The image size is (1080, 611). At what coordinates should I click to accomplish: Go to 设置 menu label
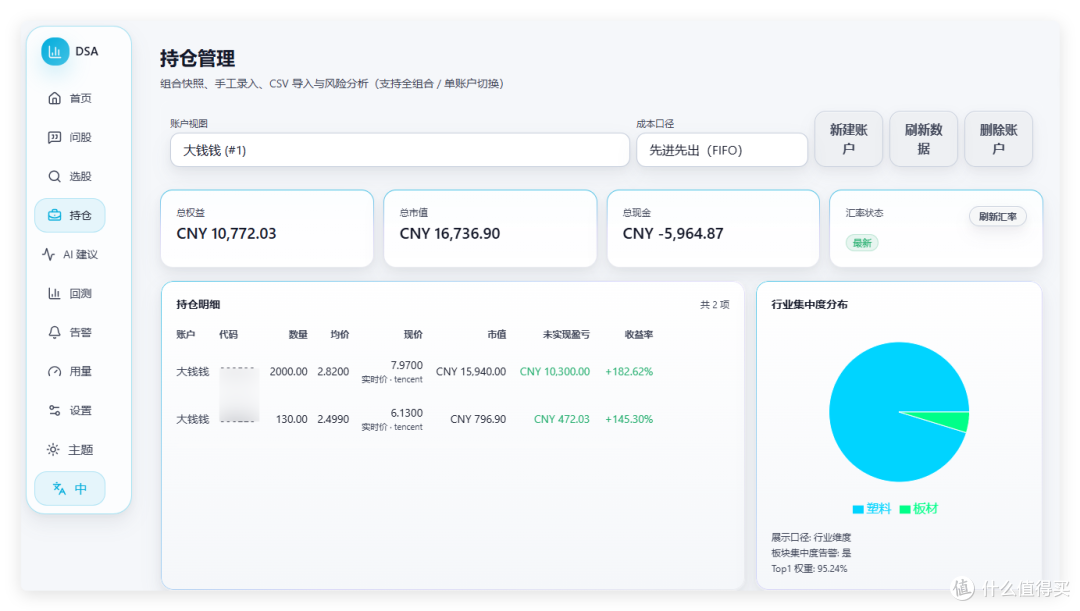[81, 411]
